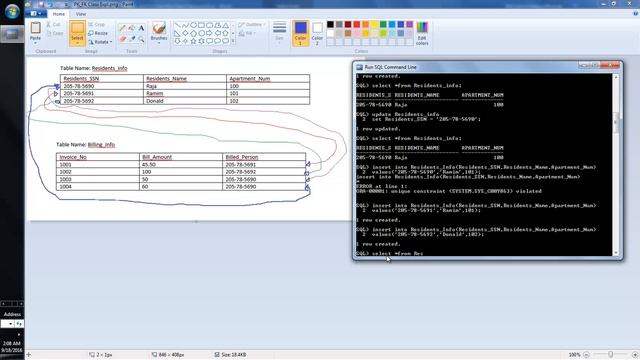Choose the Five-point star shape
This screenshot has height=360, width=640.
[x=193, y=41]
